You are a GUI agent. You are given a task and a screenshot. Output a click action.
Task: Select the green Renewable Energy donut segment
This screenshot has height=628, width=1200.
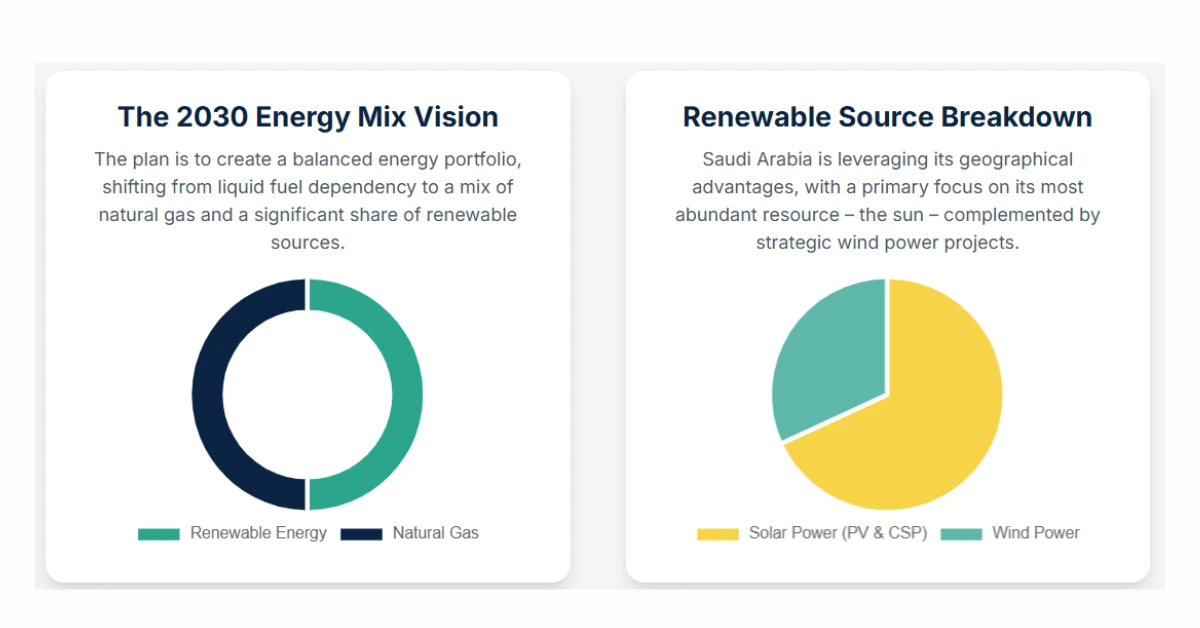coord(407,394)
